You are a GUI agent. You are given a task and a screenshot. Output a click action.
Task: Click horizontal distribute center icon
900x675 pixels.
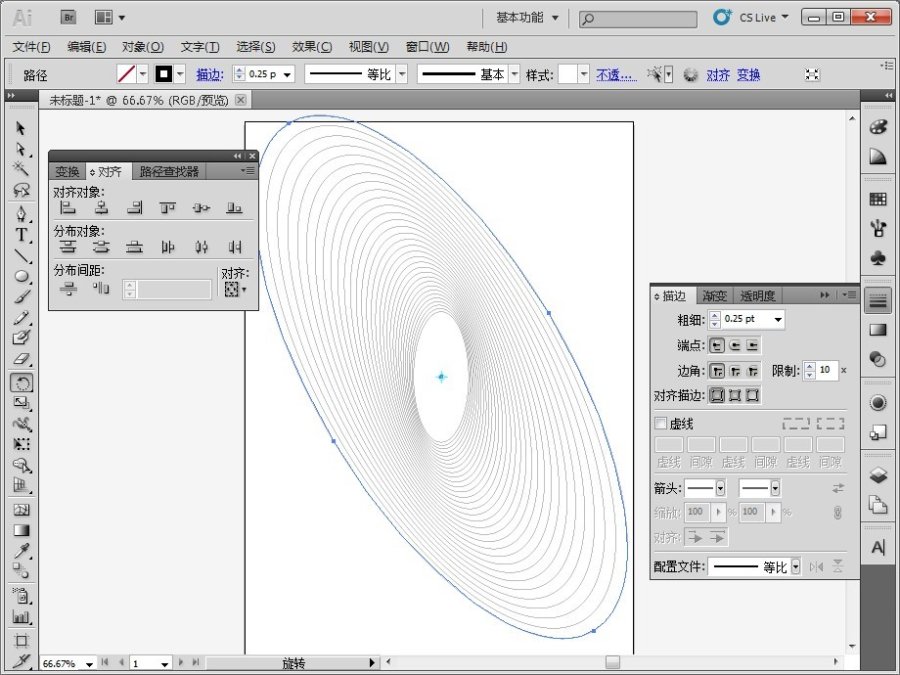click(201, 247)
